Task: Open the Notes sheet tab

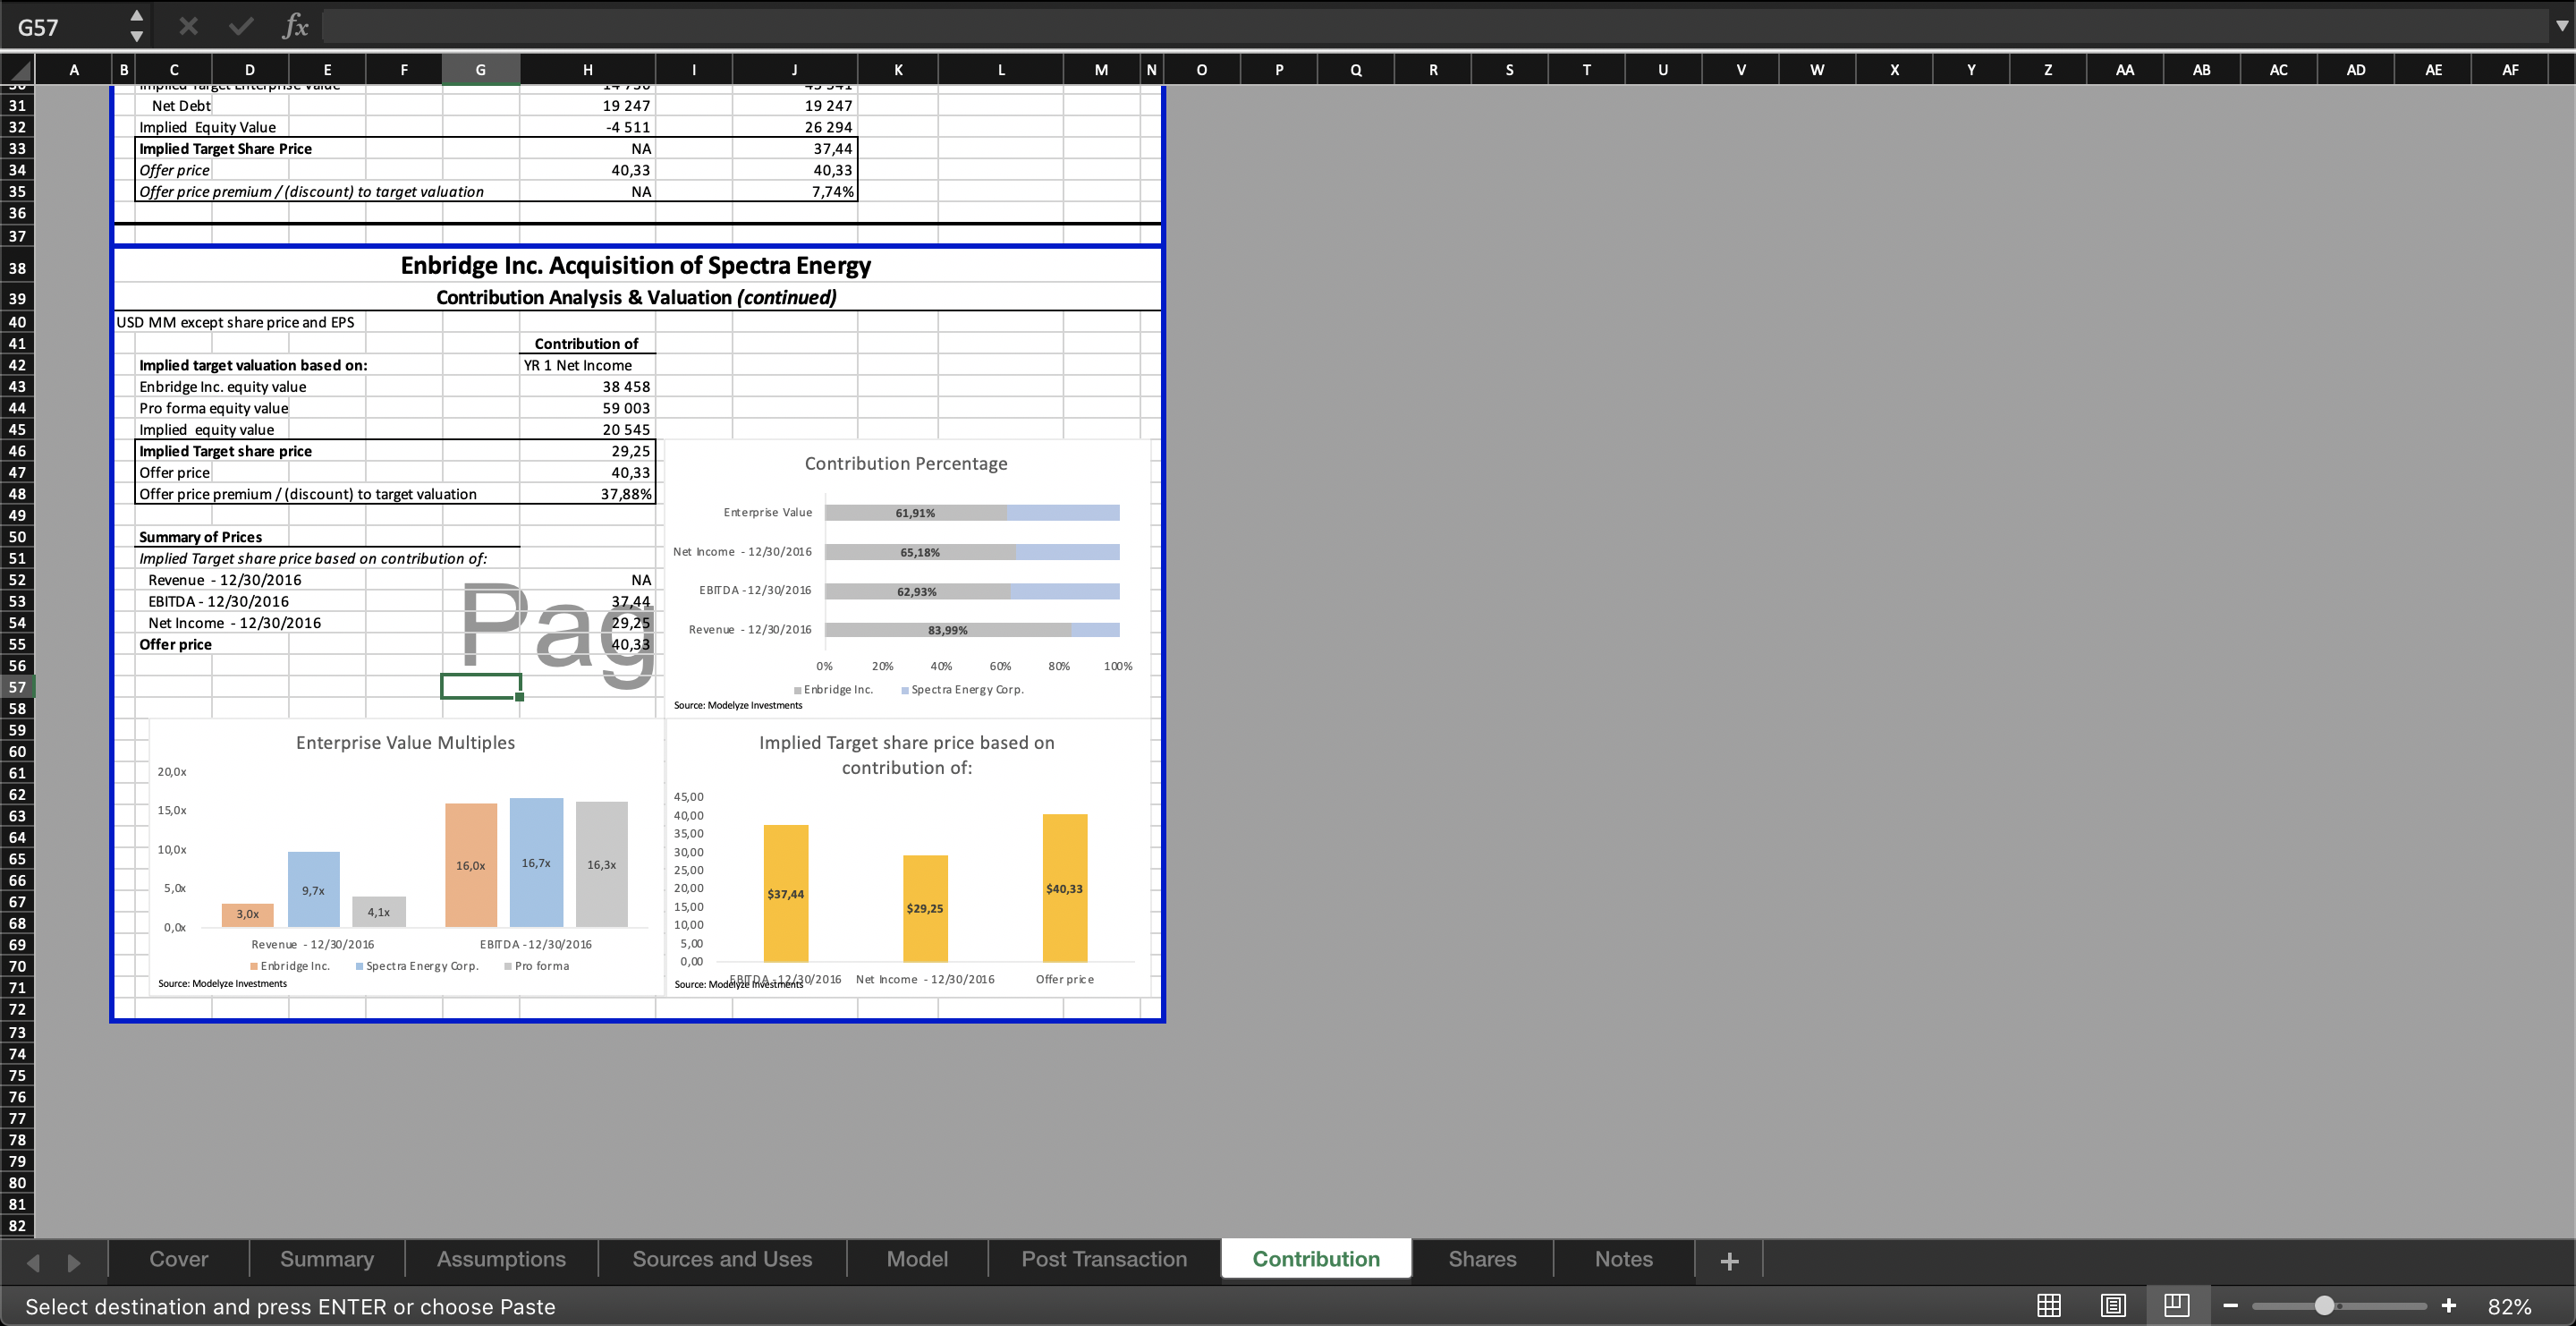Action: (x=1623, y=1259)
